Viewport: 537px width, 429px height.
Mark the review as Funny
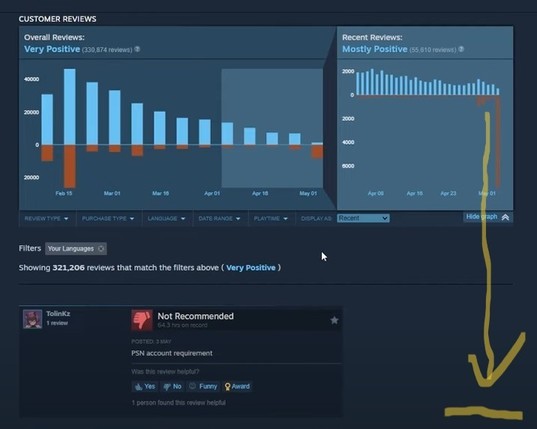tap(203, 387)
